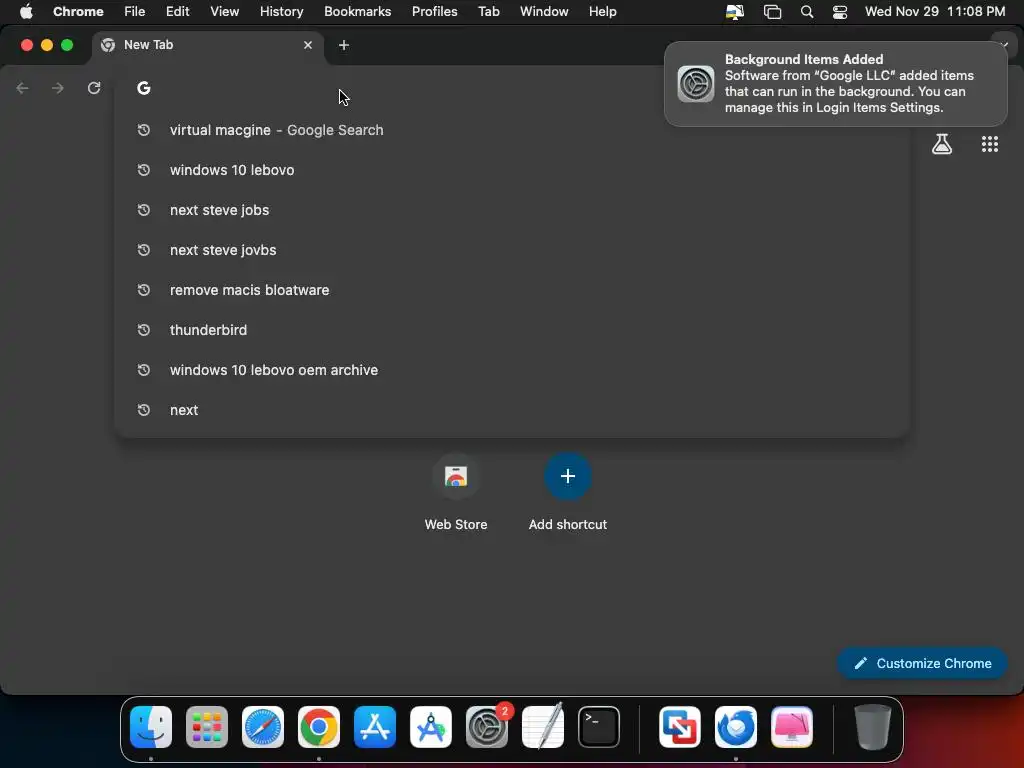
Task: Open the Help menu
Action: tap(602, 12)
